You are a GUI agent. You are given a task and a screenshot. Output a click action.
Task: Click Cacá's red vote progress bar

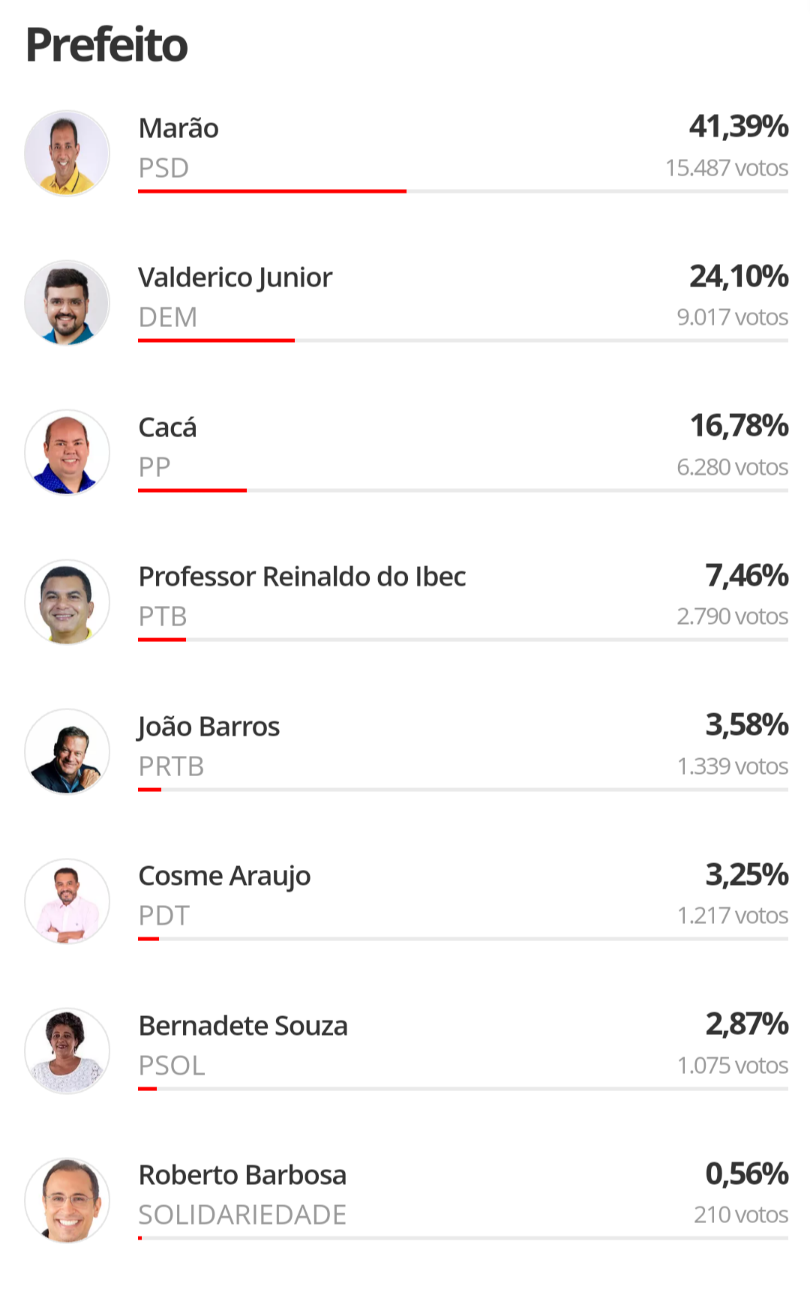[x=192, y=490]
